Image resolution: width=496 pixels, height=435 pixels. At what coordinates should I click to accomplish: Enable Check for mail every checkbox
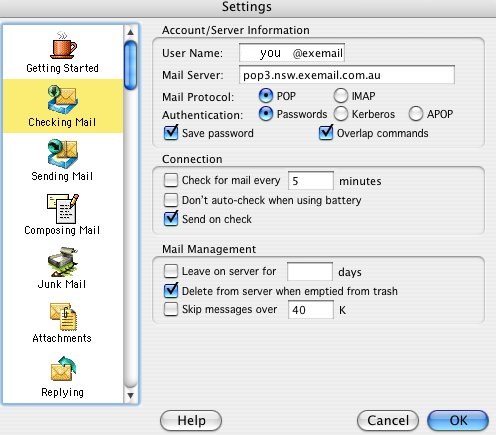[171, 180]
